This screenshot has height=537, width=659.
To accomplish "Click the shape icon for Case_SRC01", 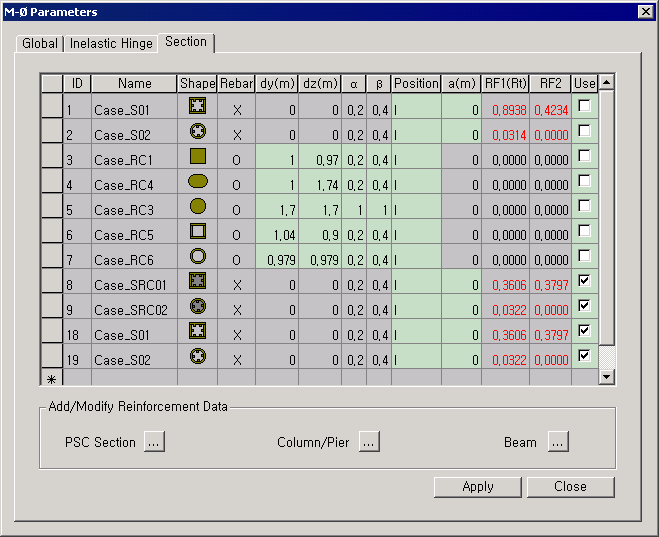I will (197, 281).
